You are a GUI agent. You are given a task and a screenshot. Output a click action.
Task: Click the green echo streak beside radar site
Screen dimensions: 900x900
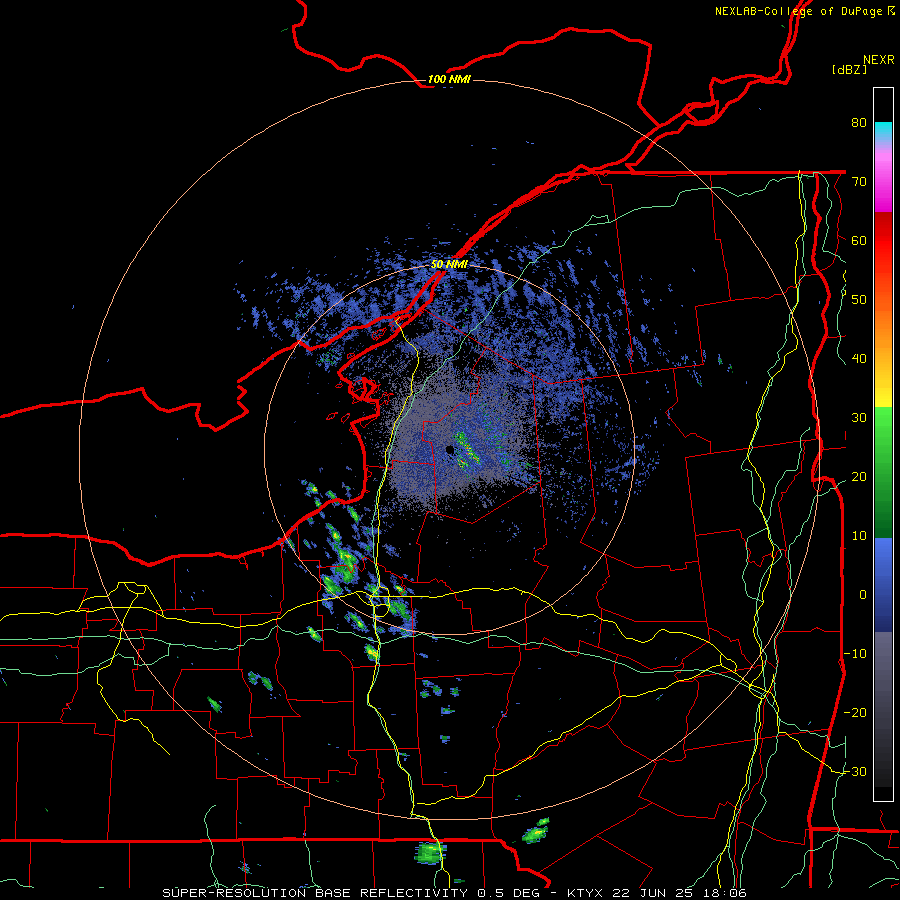click(x=466, y=449)
